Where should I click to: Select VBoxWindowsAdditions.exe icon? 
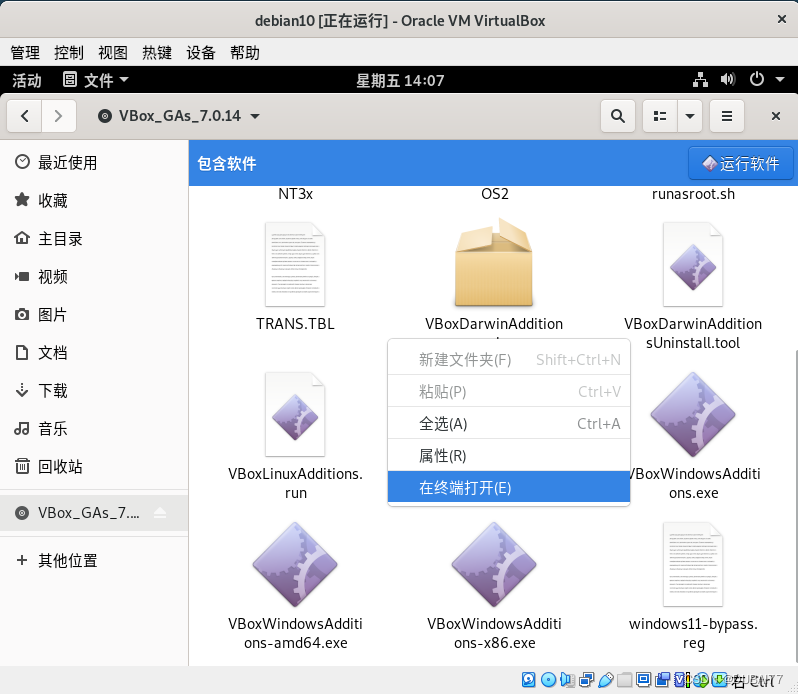tap(693, 415)
